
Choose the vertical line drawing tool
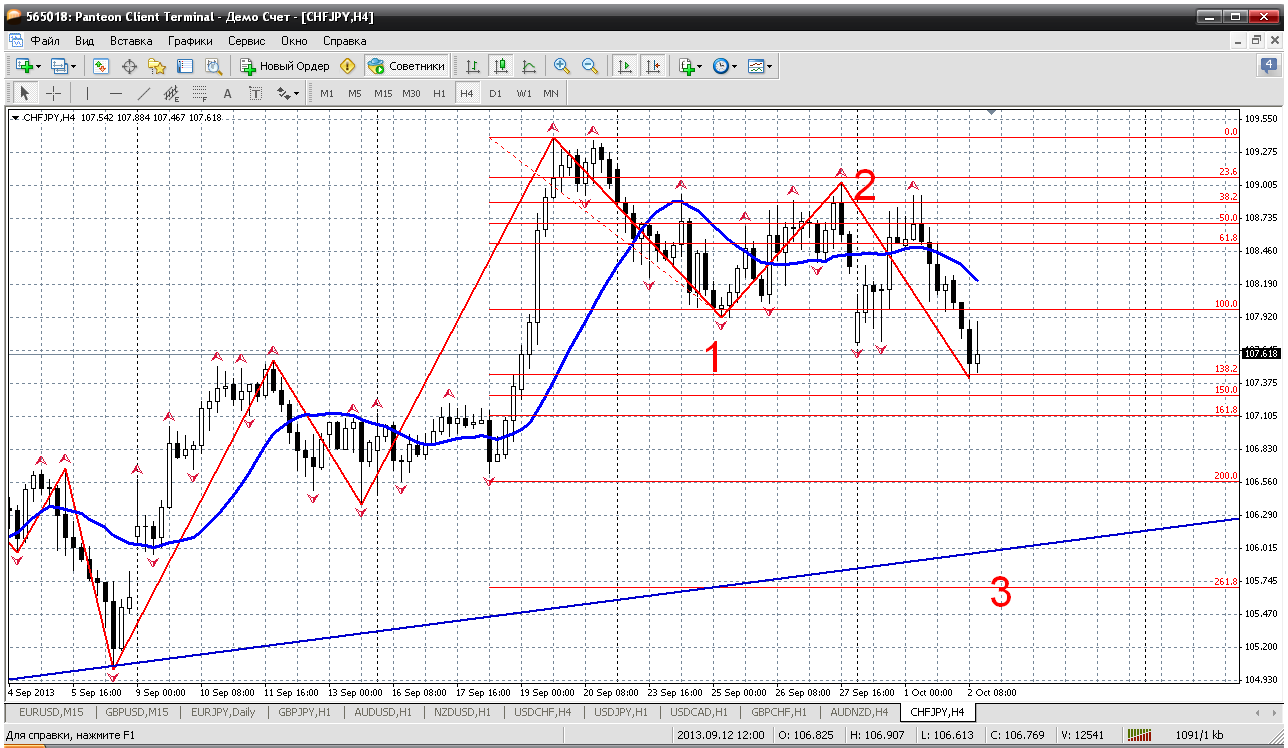click(88, 93)
